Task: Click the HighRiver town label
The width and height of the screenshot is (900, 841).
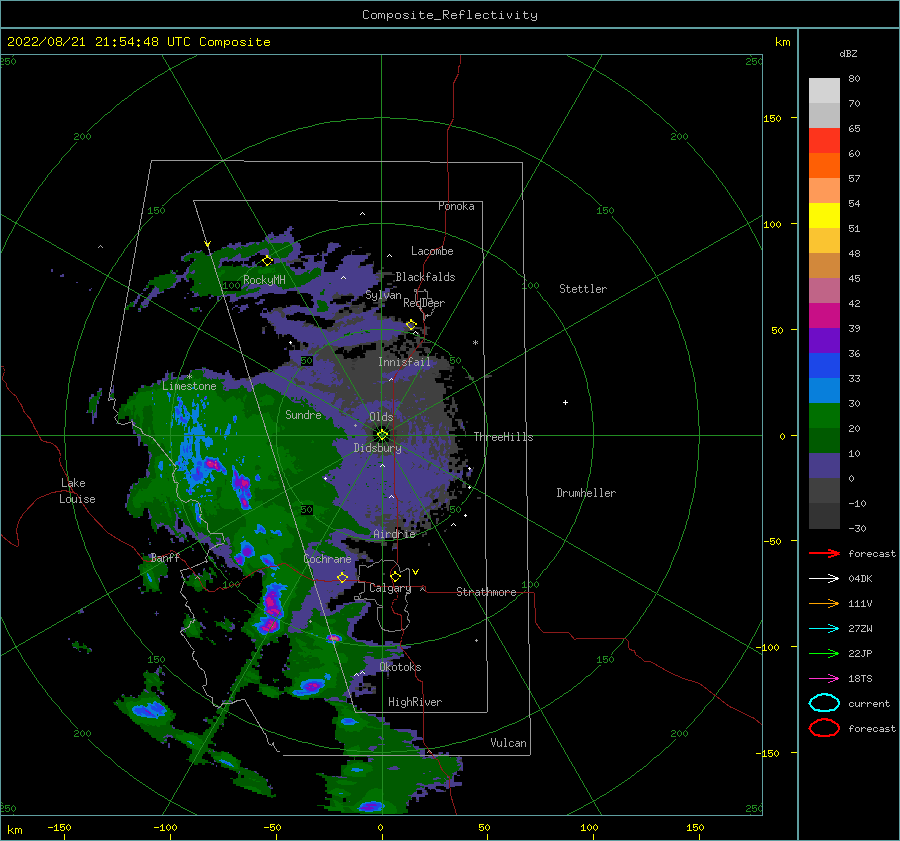Action: click(x=415, y=702)
